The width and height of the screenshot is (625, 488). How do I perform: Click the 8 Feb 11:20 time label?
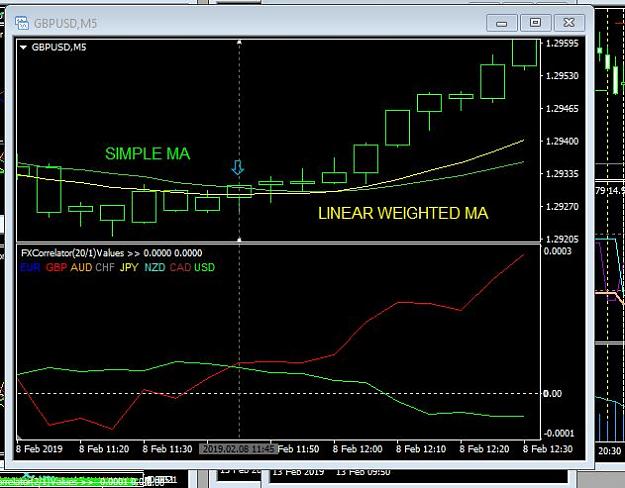pos(104,449)
